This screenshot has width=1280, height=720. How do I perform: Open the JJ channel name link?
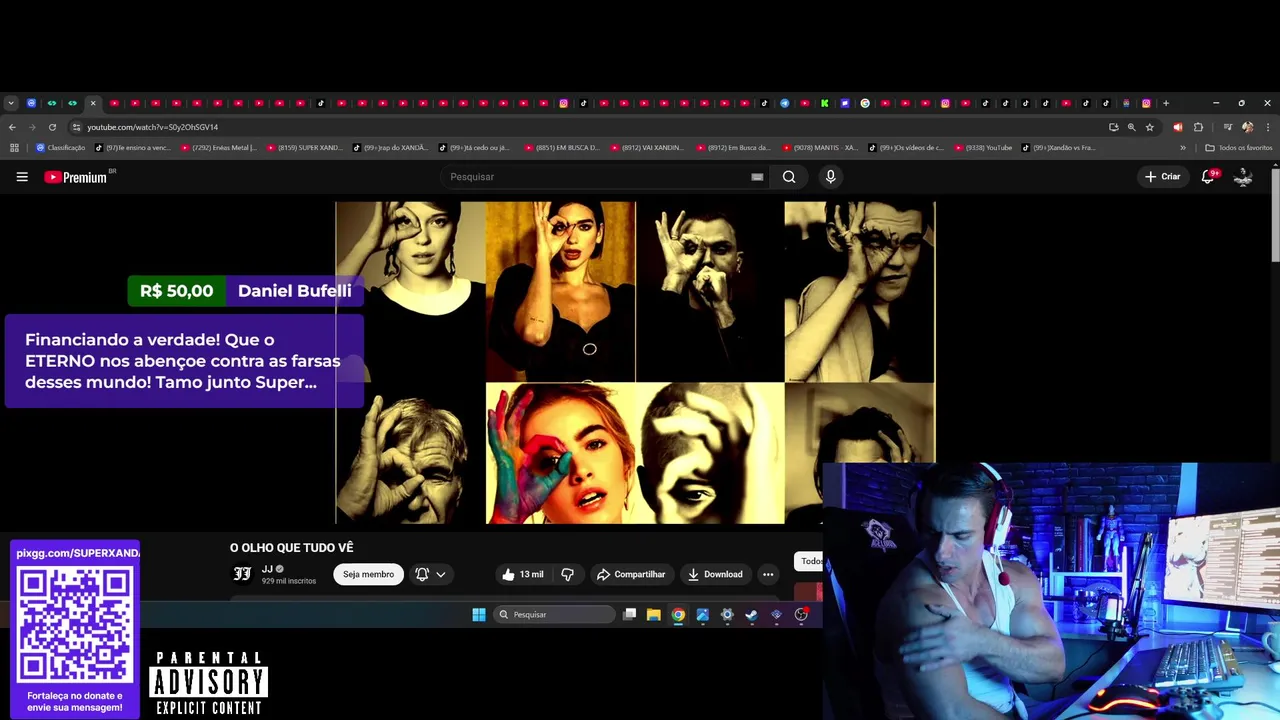pos(267,569)
